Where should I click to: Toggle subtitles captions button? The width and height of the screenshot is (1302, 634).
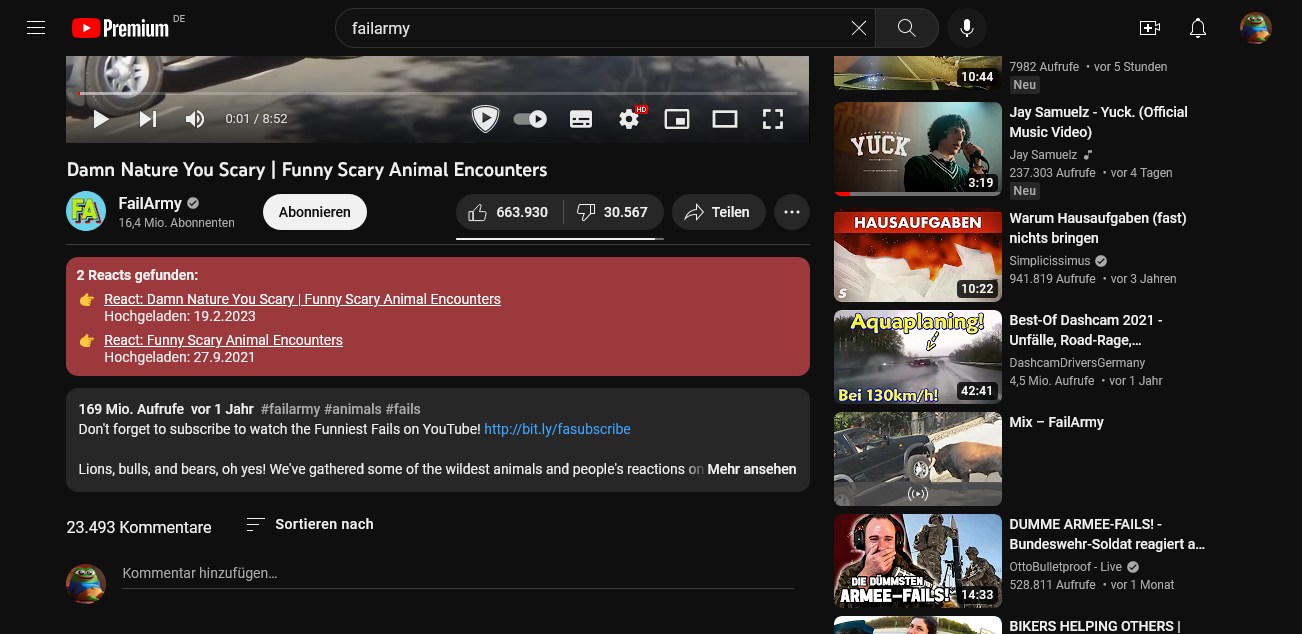pos(581,119)
